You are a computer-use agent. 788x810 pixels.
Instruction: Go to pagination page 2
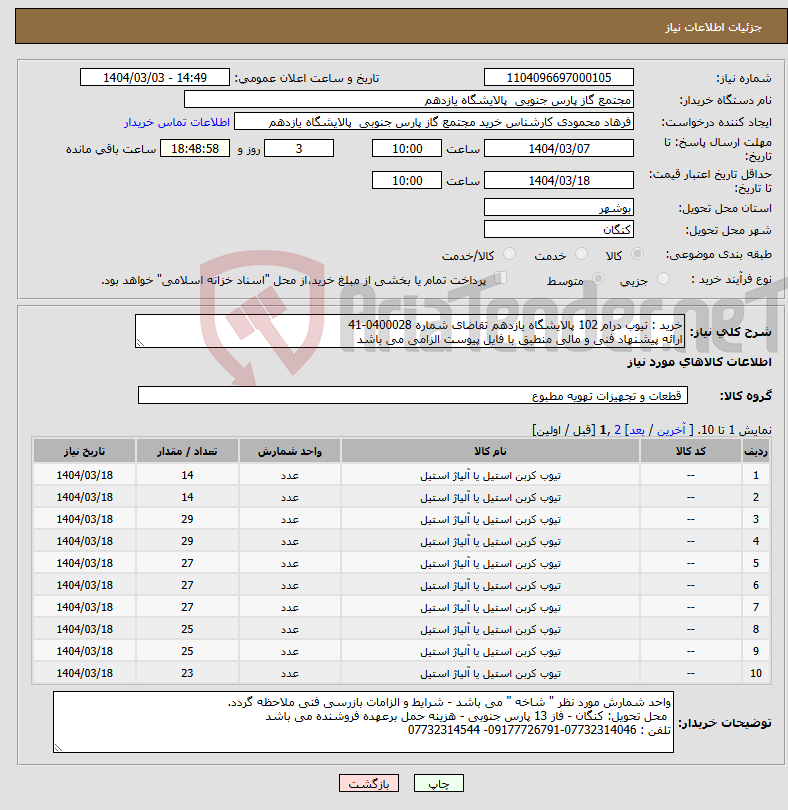coord(617,430)
